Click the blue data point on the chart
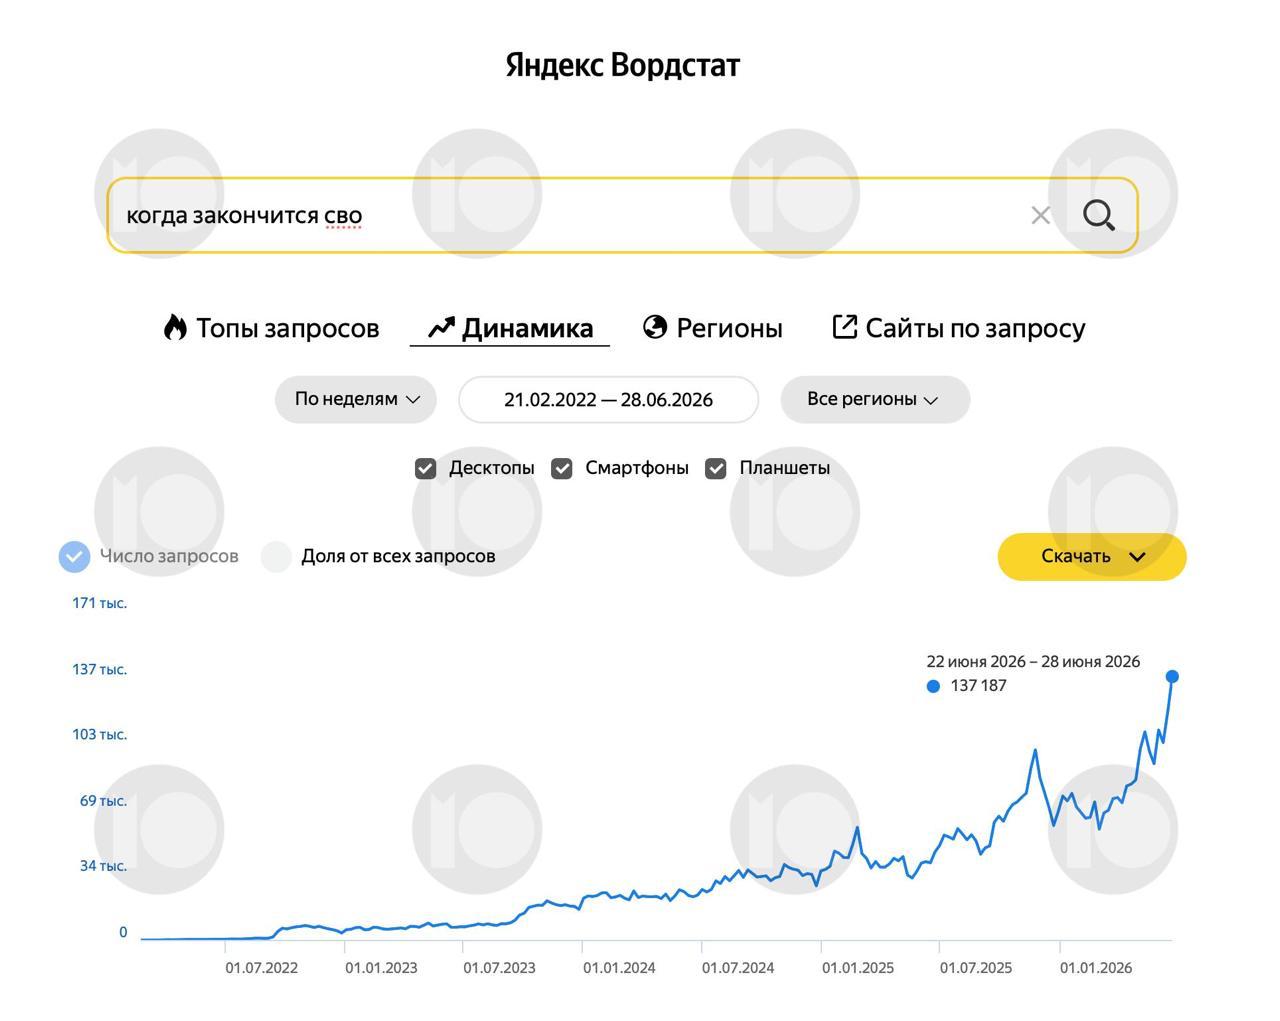Viewport: 1280px width, 1021px height. tap(1172, 677)
